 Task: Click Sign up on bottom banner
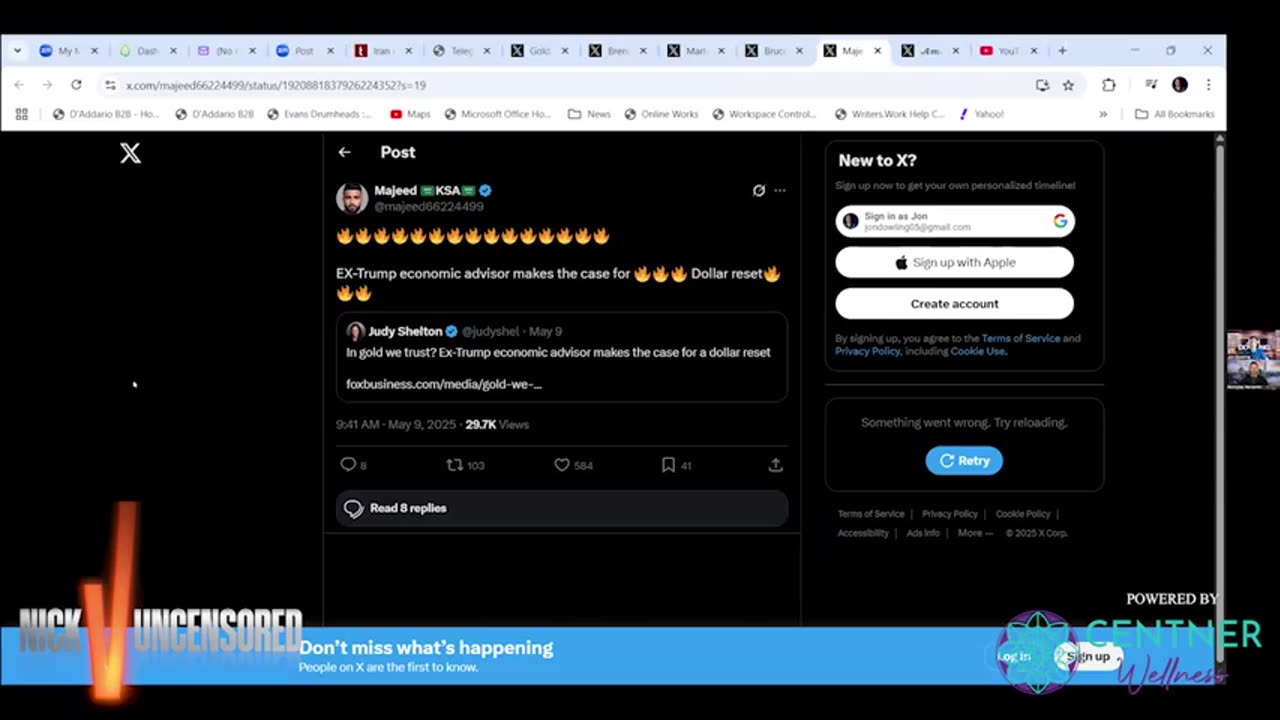[x=1087, y=656]
